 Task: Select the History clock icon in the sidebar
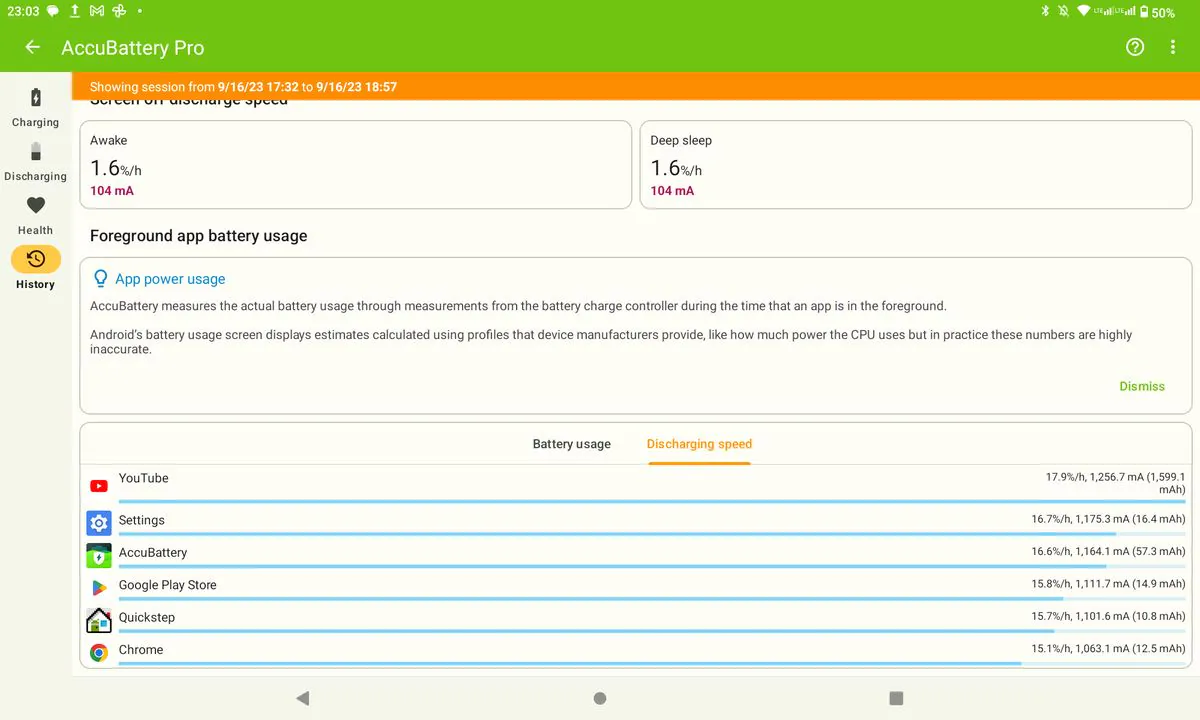coord(36,259)
